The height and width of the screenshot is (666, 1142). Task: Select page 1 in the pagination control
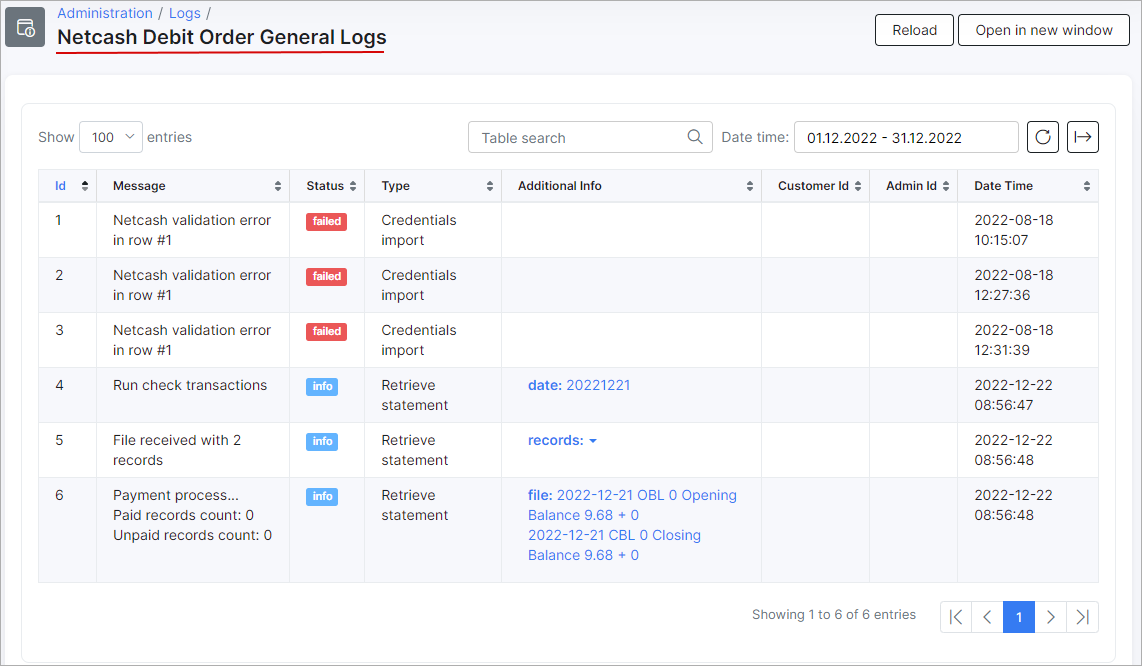click(1018, 617)
